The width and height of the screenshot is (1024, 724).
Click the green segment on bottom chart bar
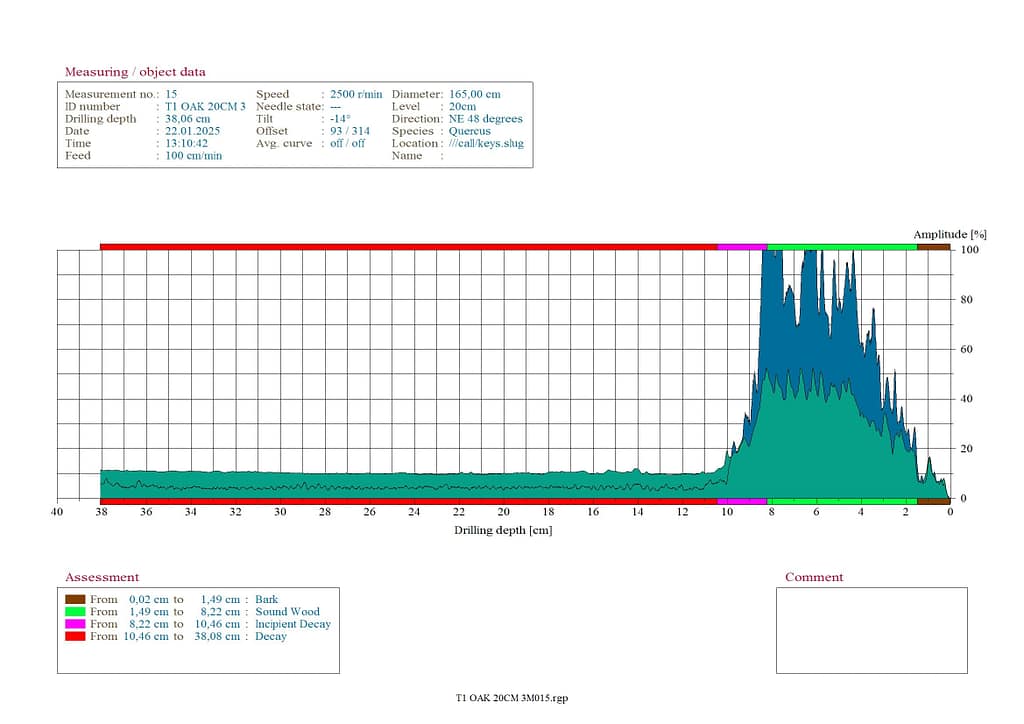pos(842,500)
